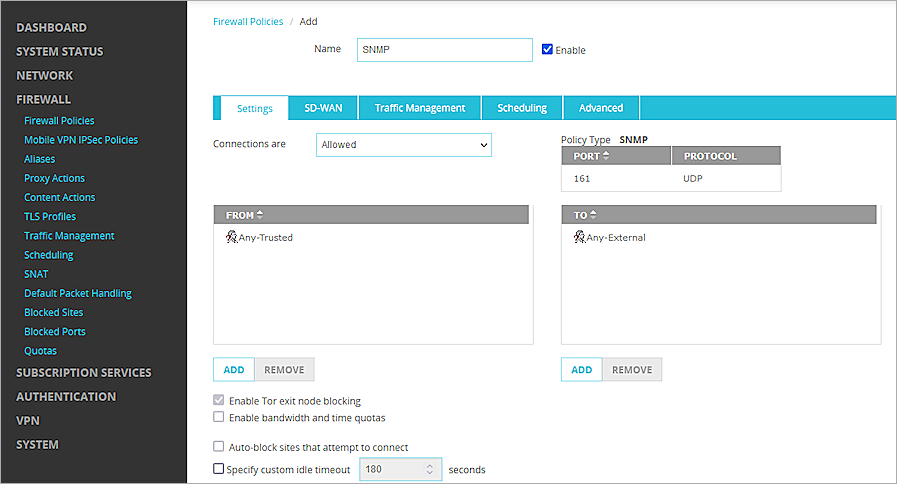This screenshot has height=484, width=897.
Task: Open Firewall Policies in the sidebar
Action: 59,121
